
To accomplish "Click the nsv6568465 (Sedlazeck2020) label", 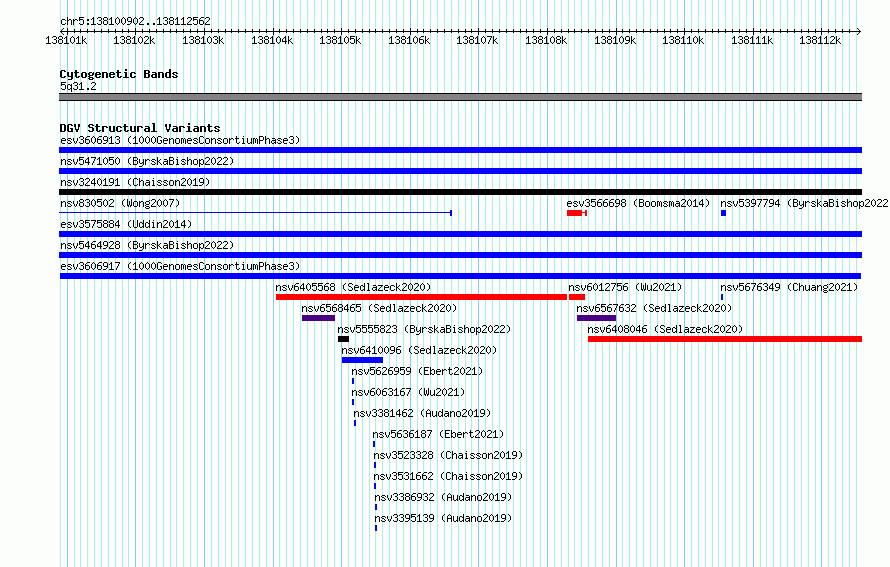I will tap(379, 308).
